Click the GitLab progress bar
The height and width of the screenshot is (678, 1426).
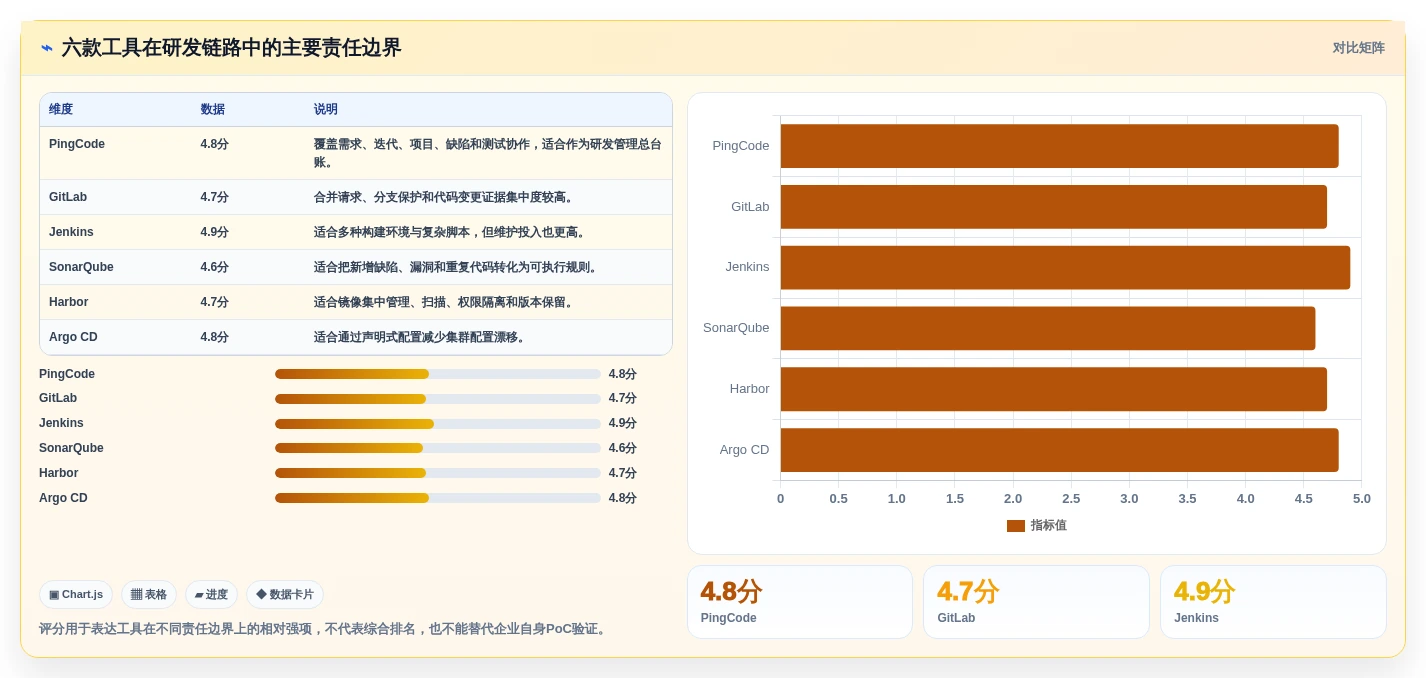438,399
